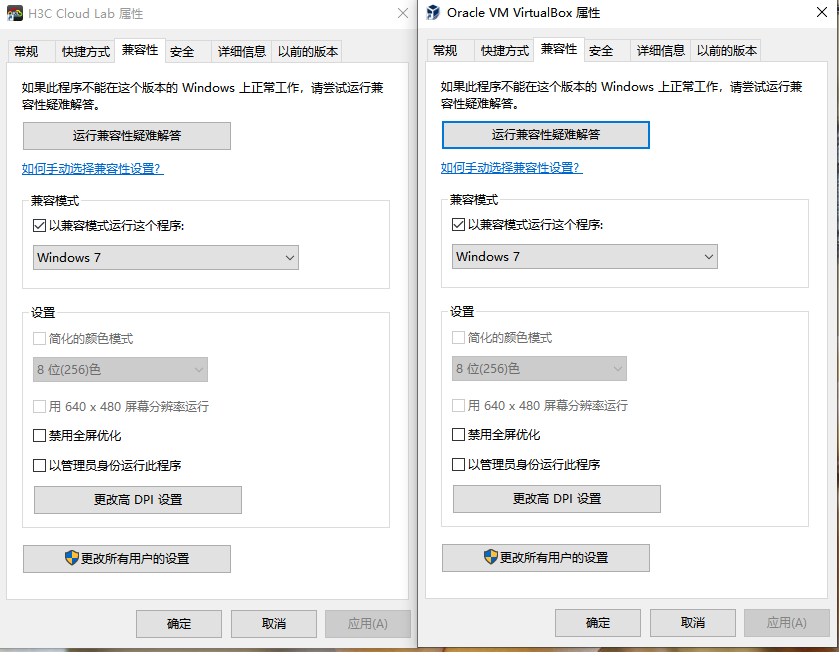Open 安全 tab in VirtualBox dialog
Image resolution: width=839 pixels, height=652 pixels.
point(601,51)
